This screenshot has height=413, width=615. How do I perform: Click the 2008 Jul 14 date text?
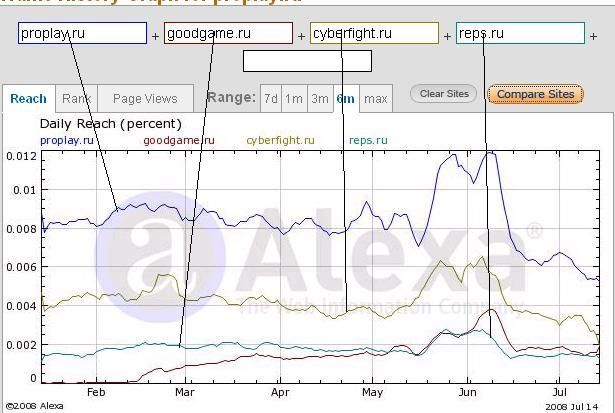(572, 407)
